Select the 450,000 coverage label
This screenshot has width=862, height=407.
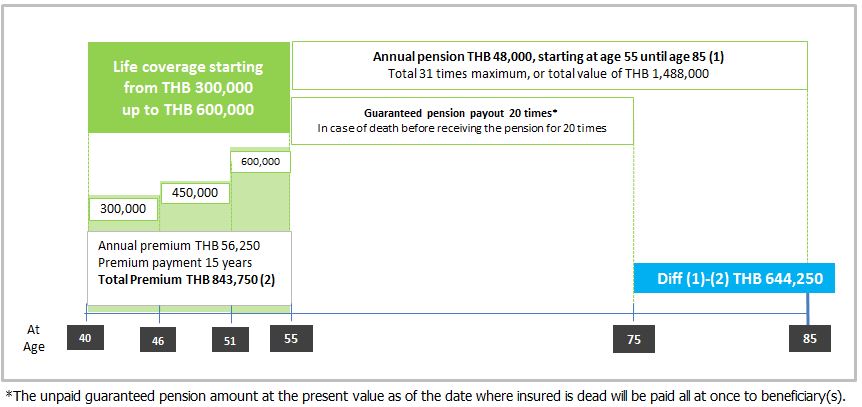click(x=195, y=192)
